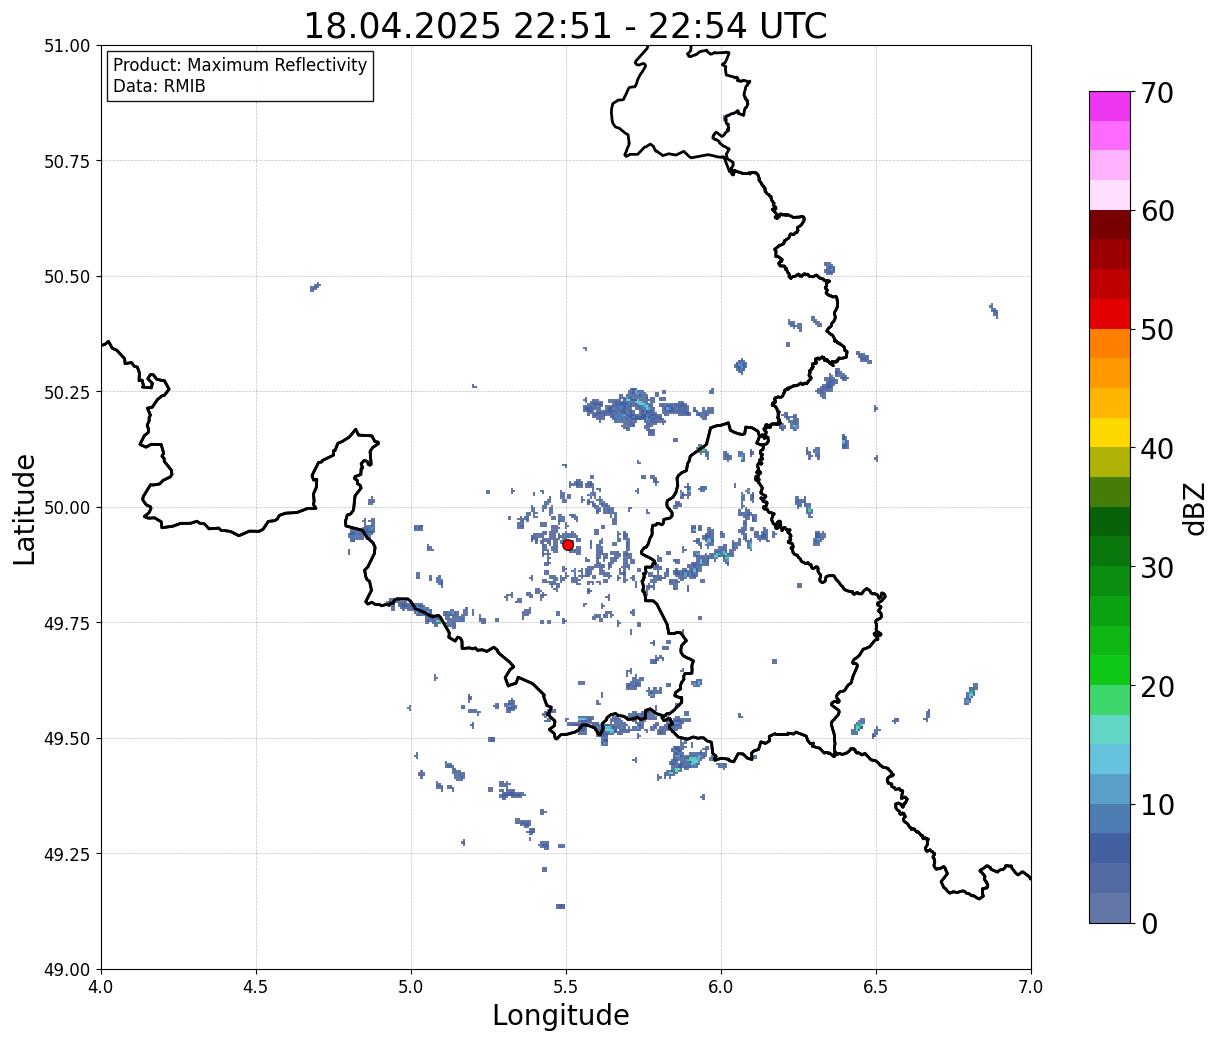This screenshot has height=1040, width=1219.
Task: Click the longitude tick label 5.0
Action: tap(411, 987)
